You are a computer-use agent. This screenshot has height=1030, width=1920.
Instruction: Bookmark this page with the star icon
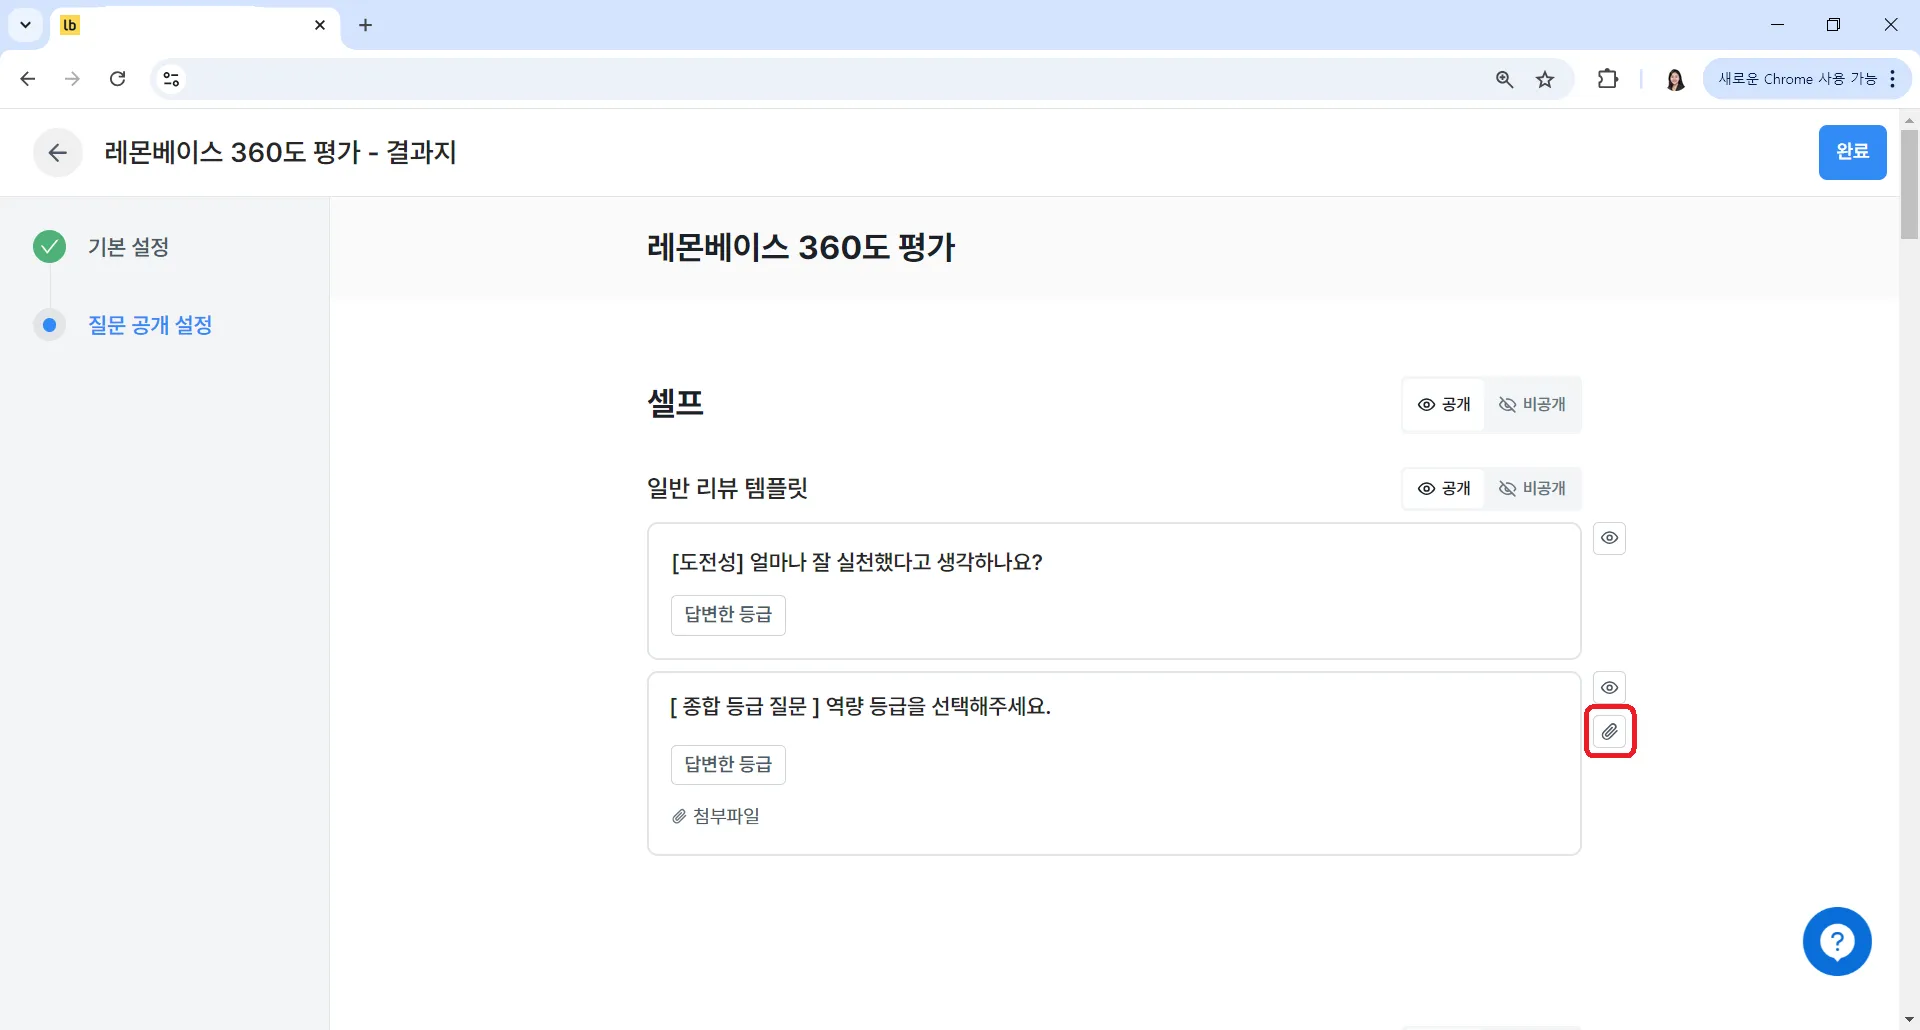click(1546, 79)
